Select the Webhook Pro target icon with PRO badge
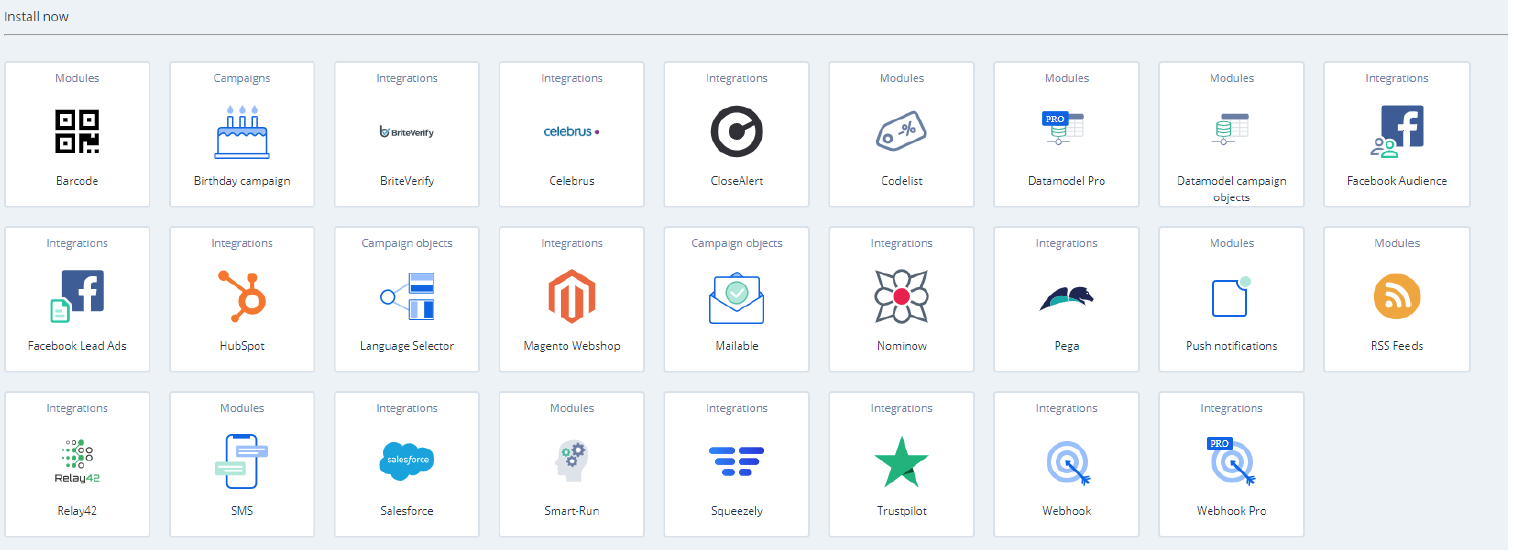This screenshot has width=1514, height=558. pyautogui.click(x=1232, y=461)
